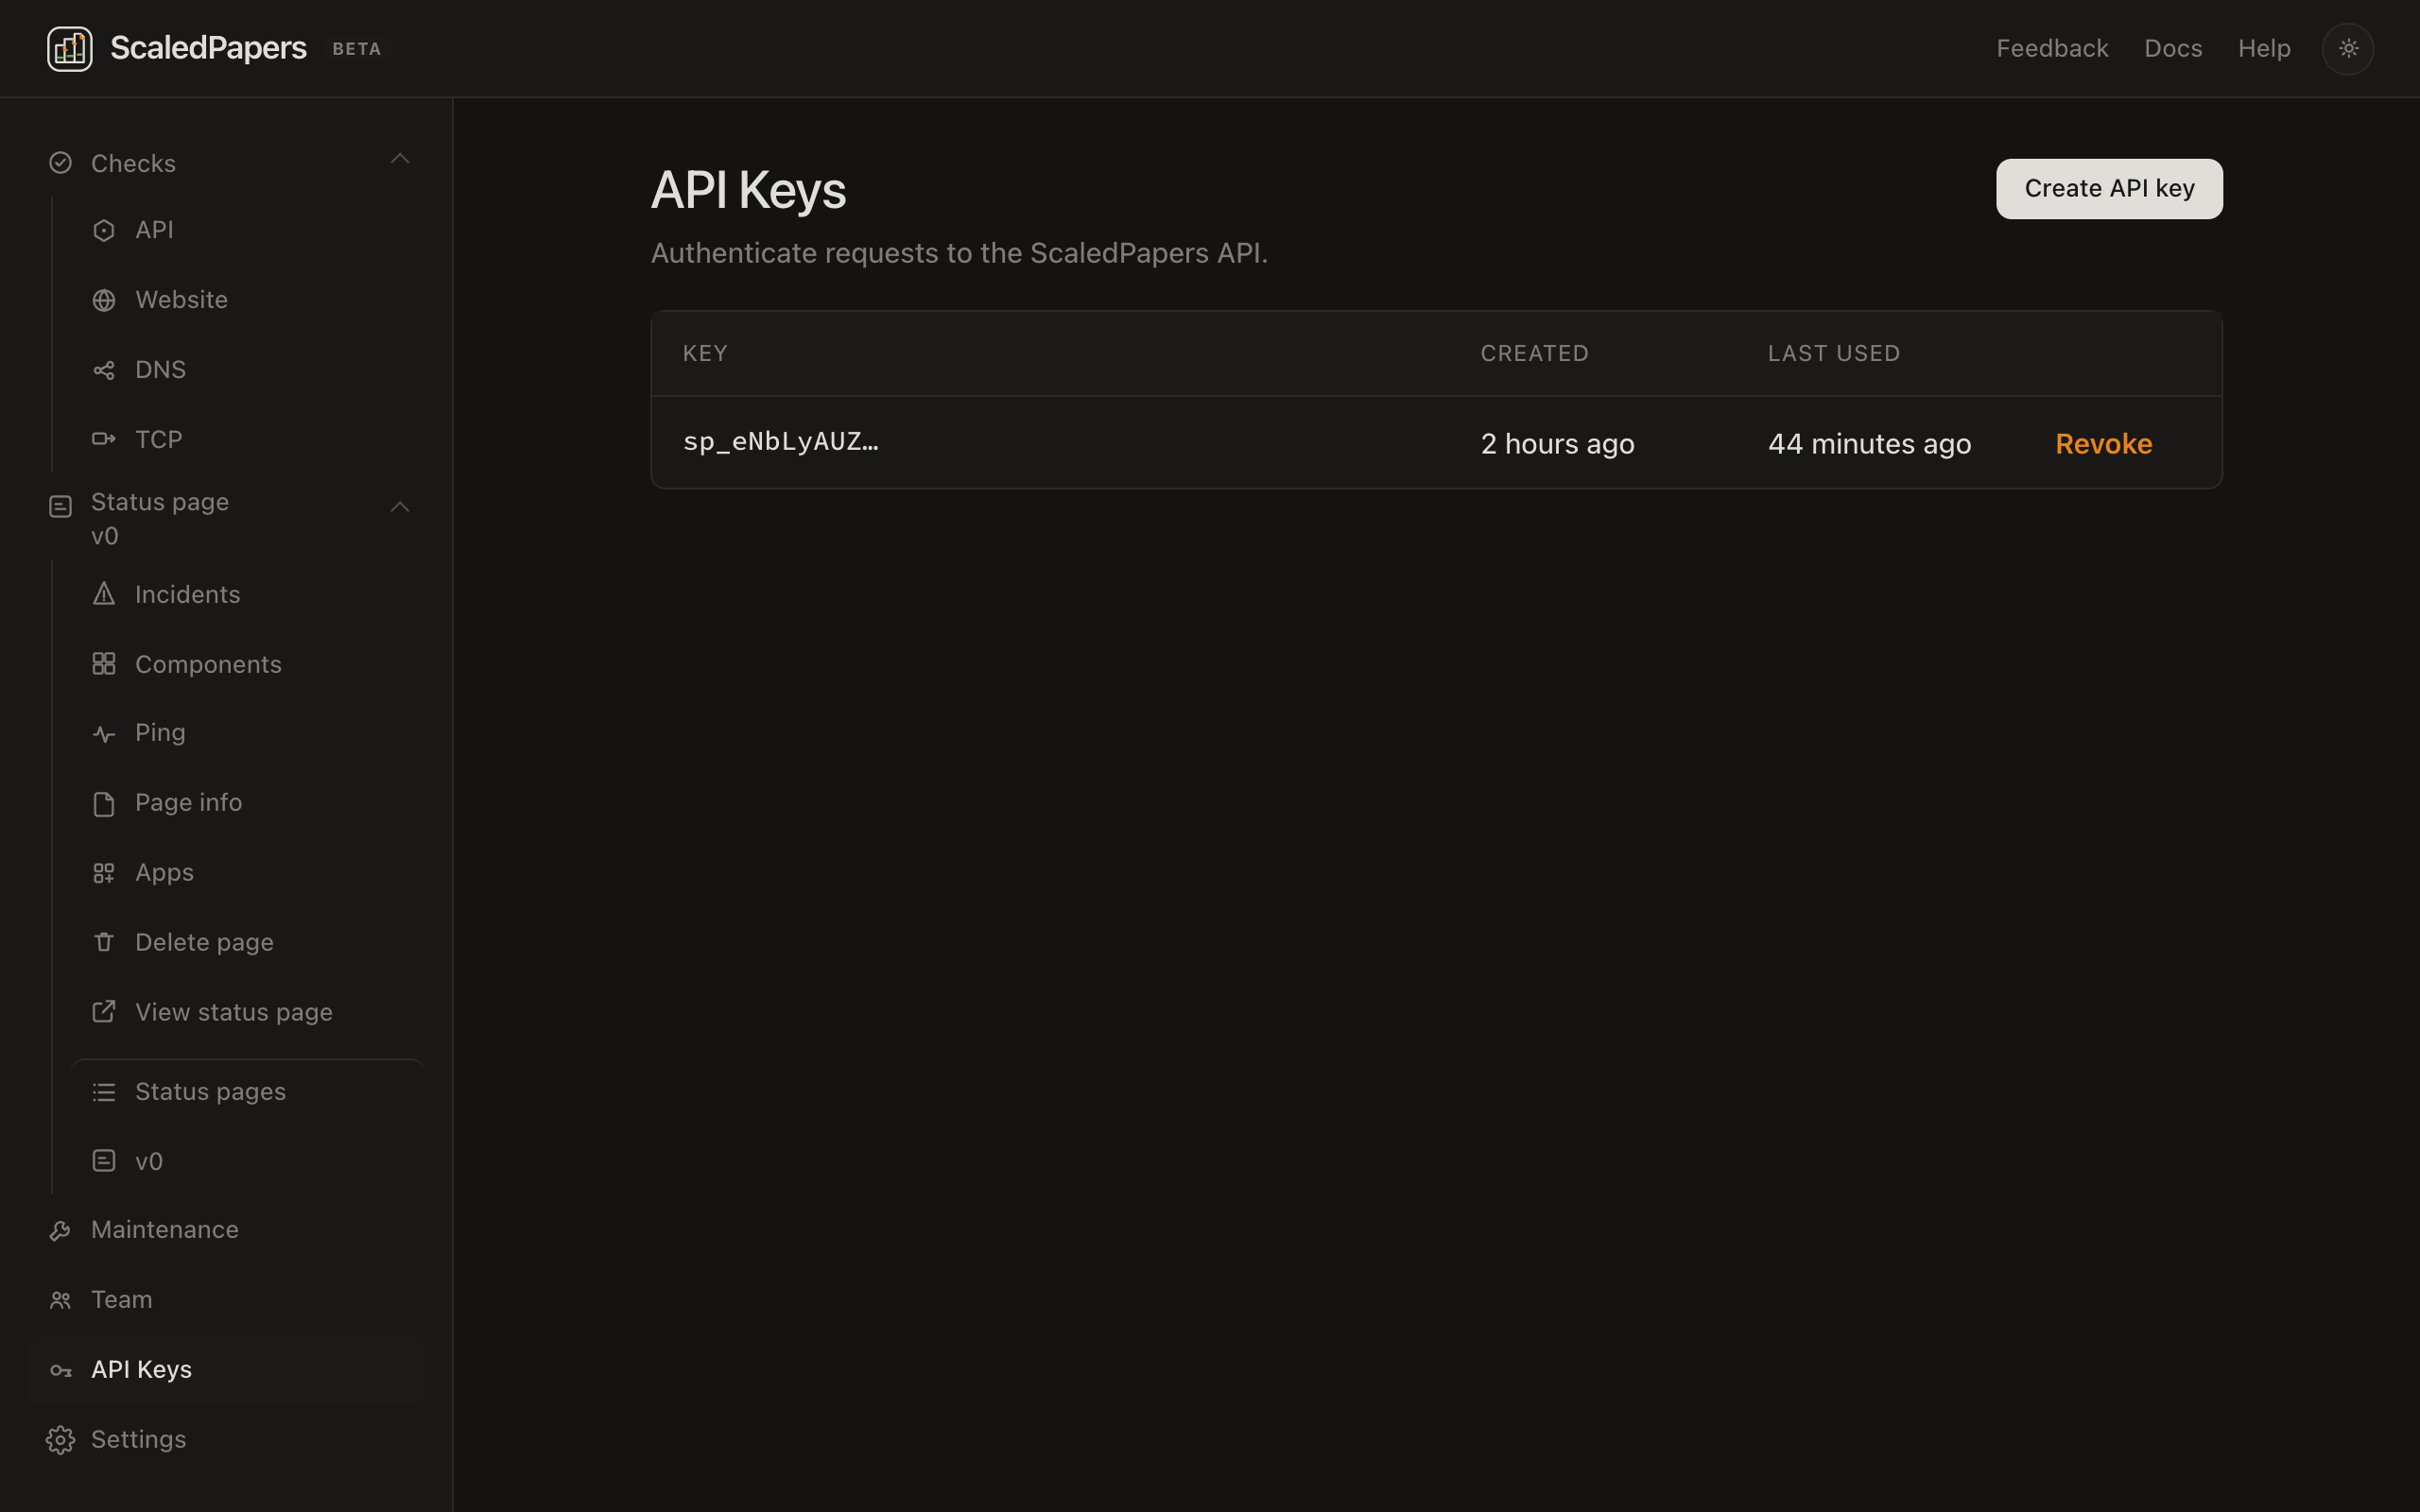
Task: Click the Delete page trash icon
Action: (104, 942)
